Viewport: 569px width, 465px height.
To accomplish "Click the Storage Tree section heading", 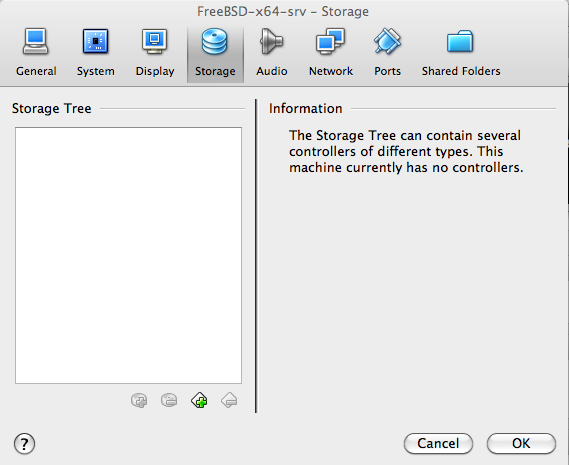I will tap(52, 109).
